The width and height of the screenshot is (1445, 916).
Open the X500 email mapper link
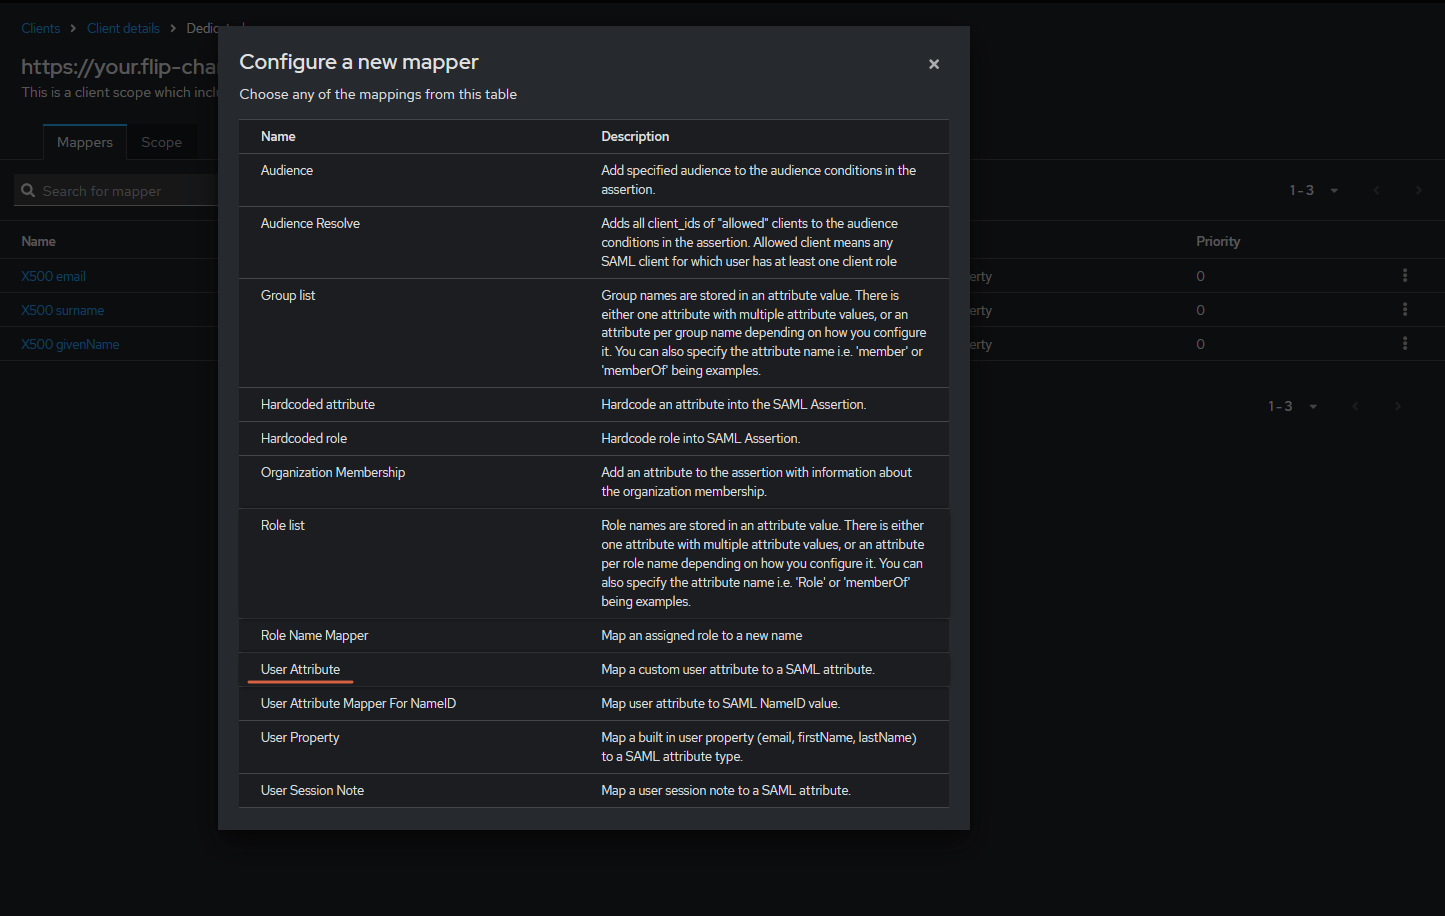tap(54, 276)
